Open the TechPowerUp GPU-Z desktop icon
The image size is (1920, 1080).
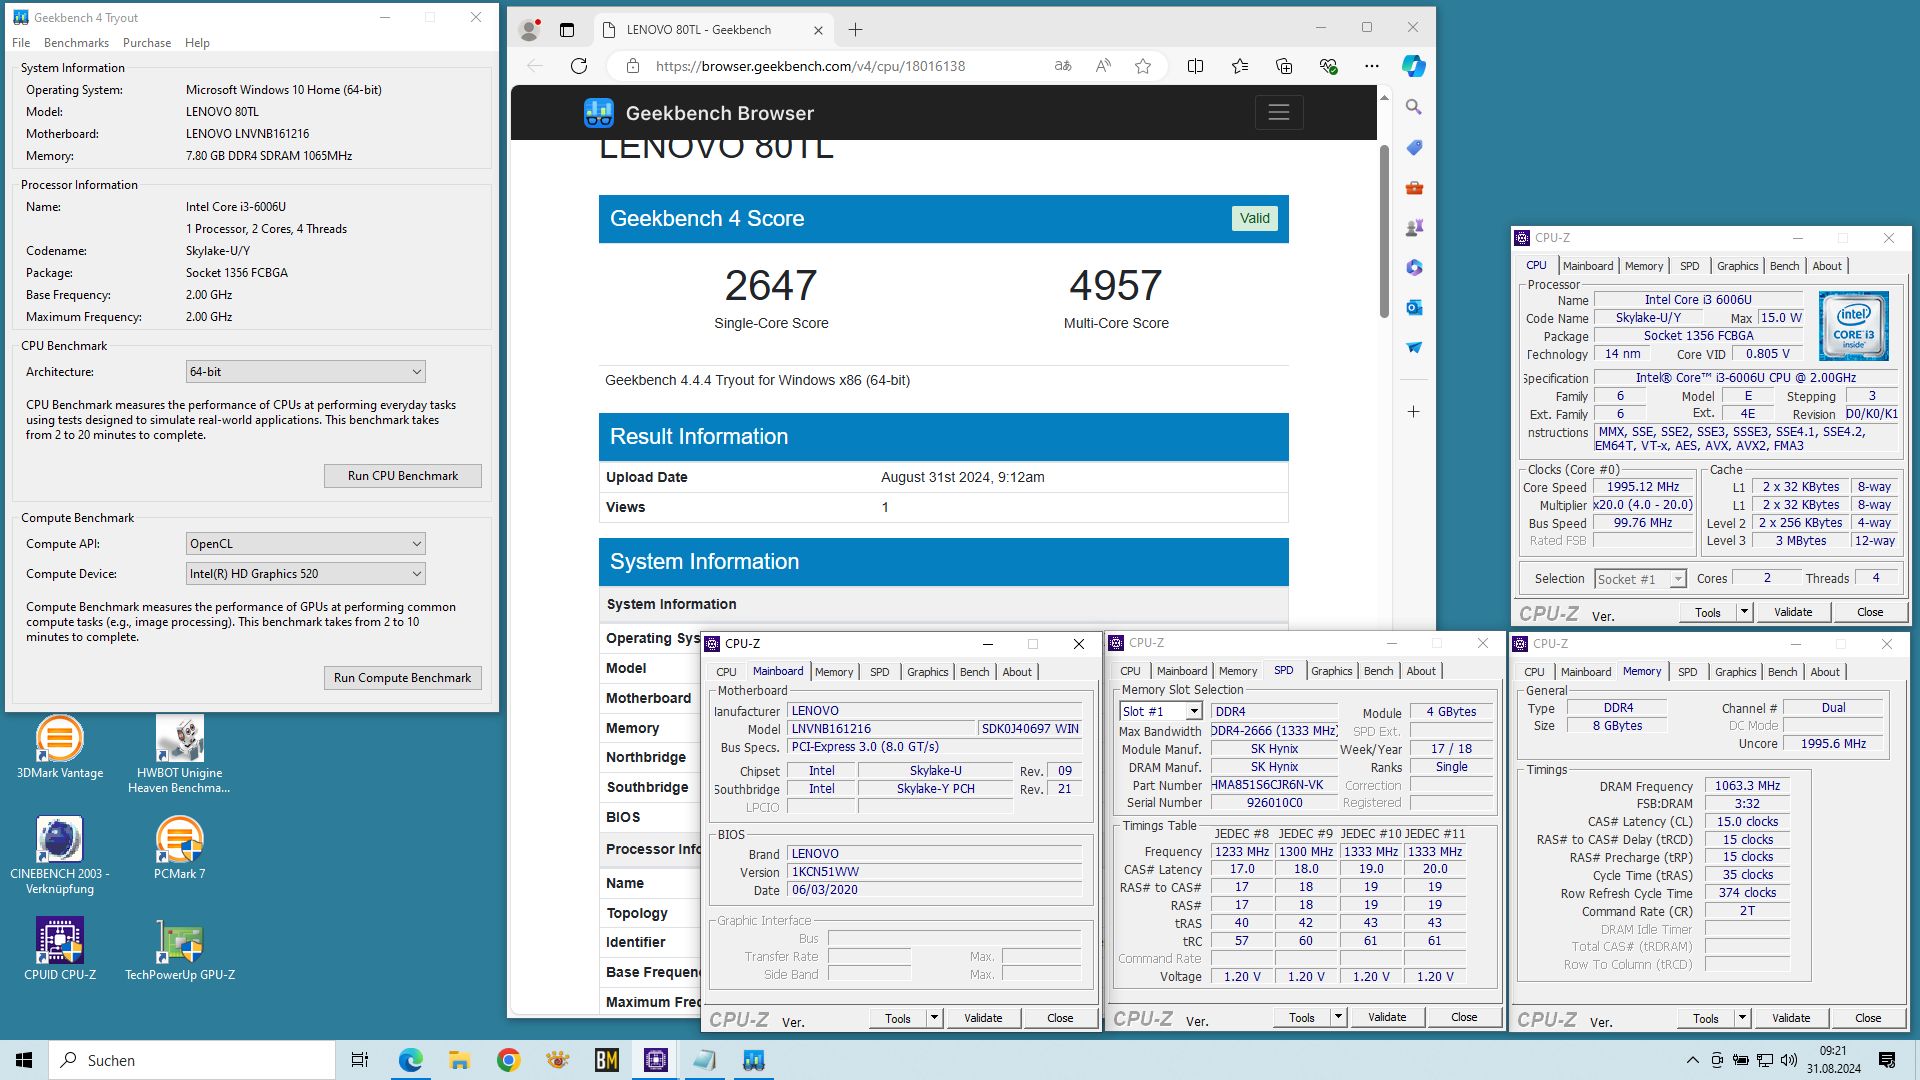coord(180,949)
